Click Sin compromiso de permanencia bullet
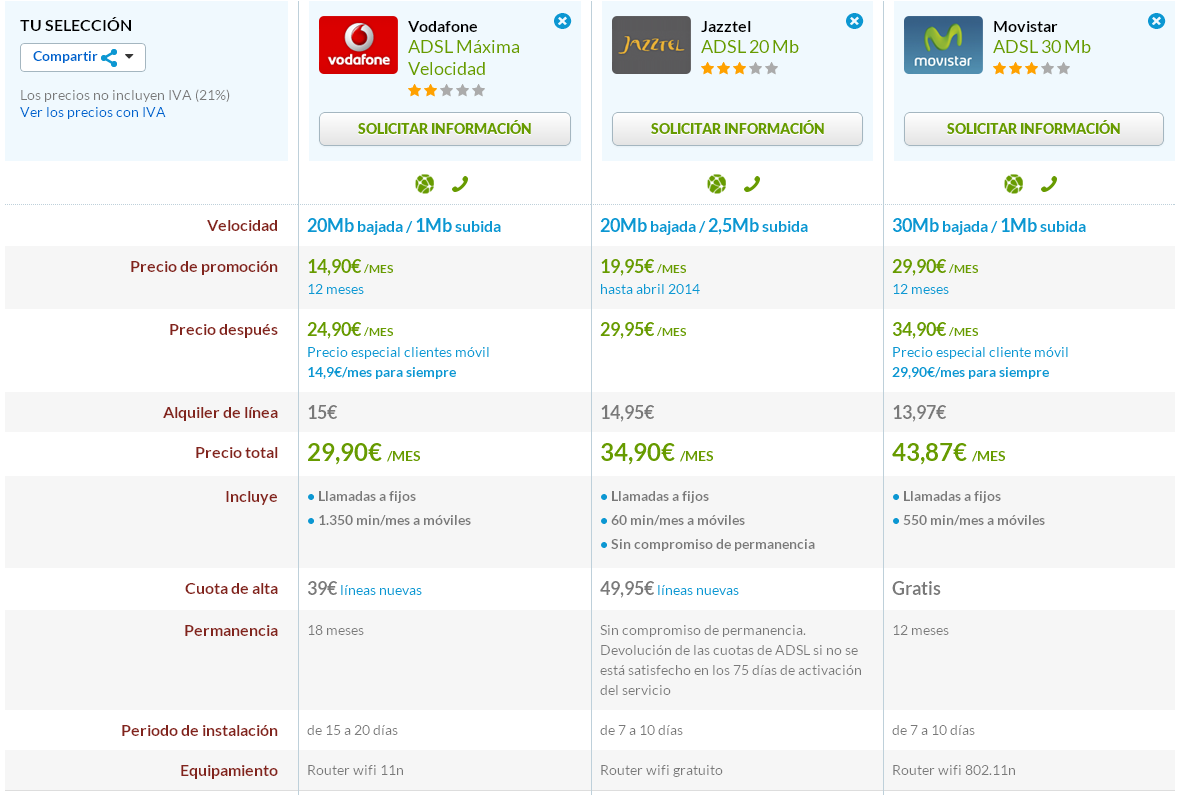 click(707, 544)
